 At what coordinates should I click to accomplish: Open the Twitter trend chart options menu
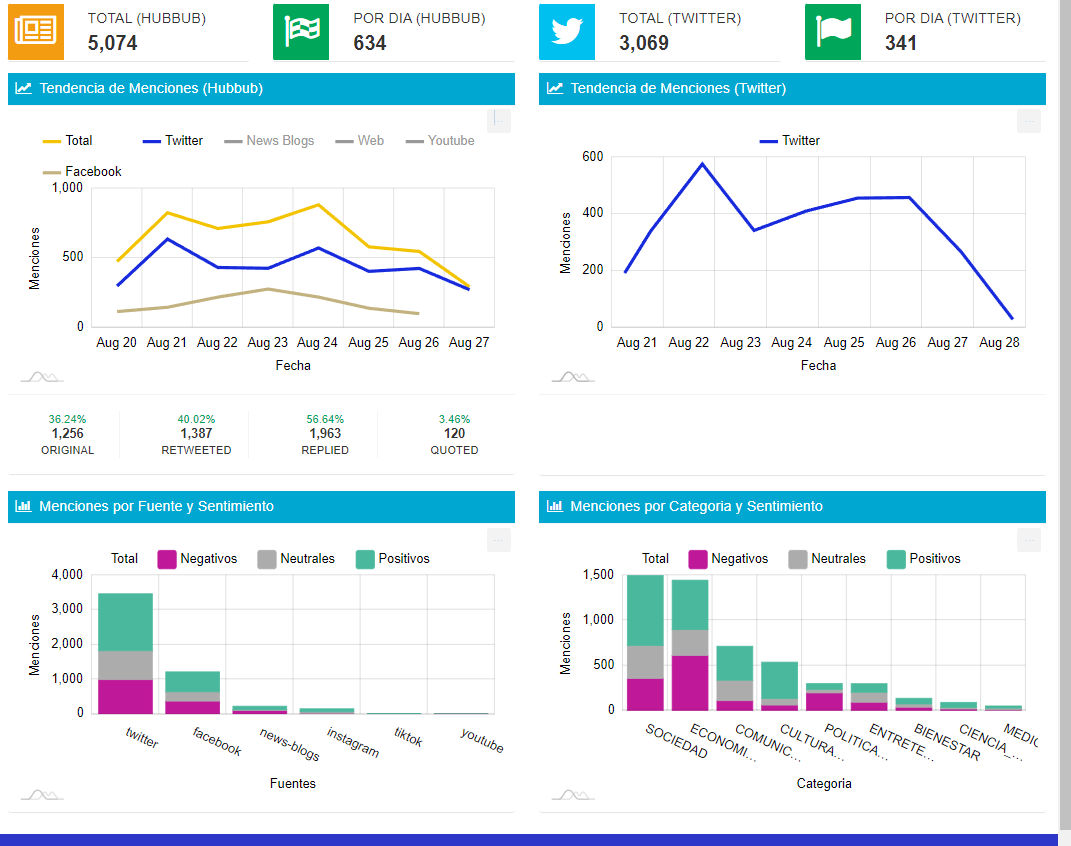[x=1029, y=121]
